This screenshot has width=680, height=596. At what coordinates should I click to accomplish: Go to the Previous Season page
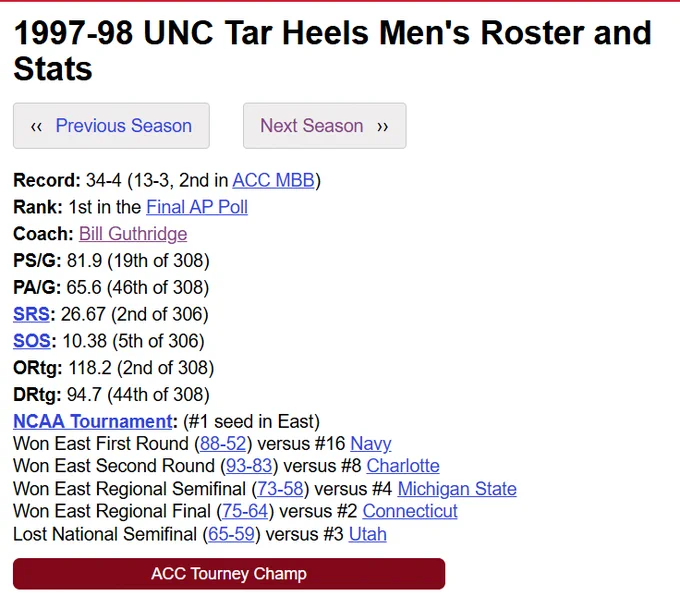click(x=111, y=126)
